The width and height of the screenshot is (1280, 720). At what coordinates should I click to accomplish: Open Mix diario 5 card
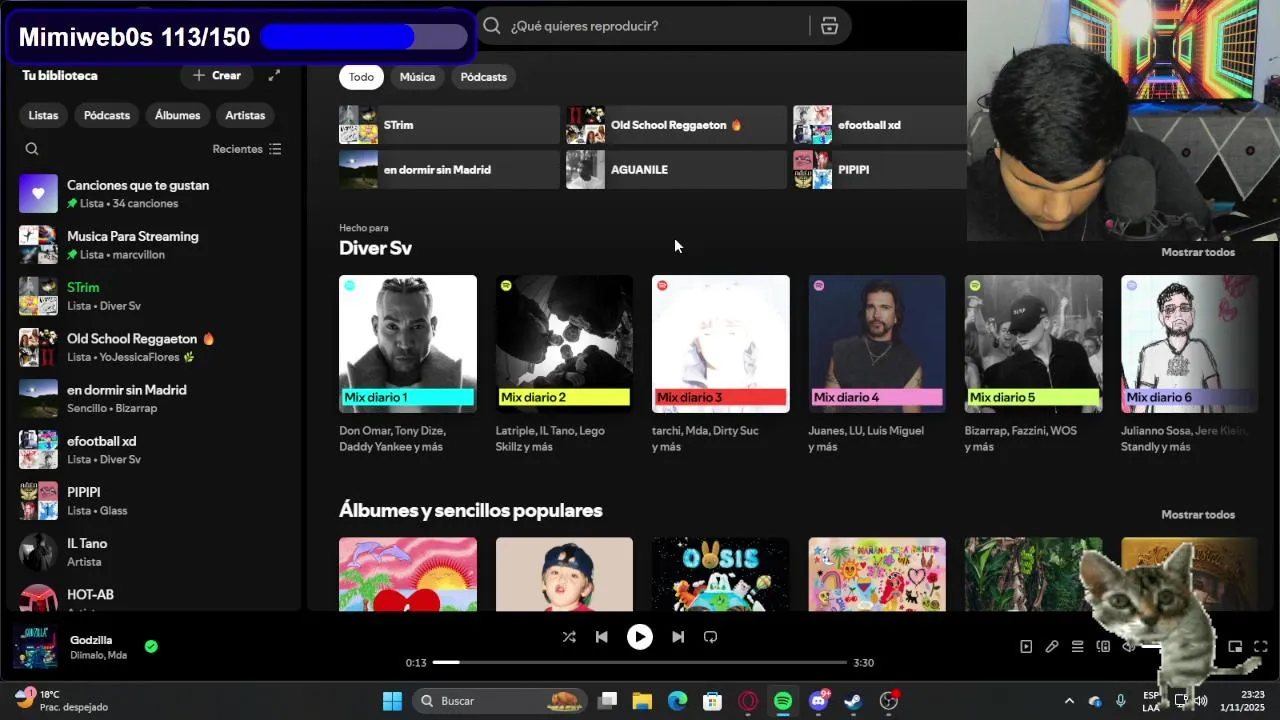[1033, 364]
